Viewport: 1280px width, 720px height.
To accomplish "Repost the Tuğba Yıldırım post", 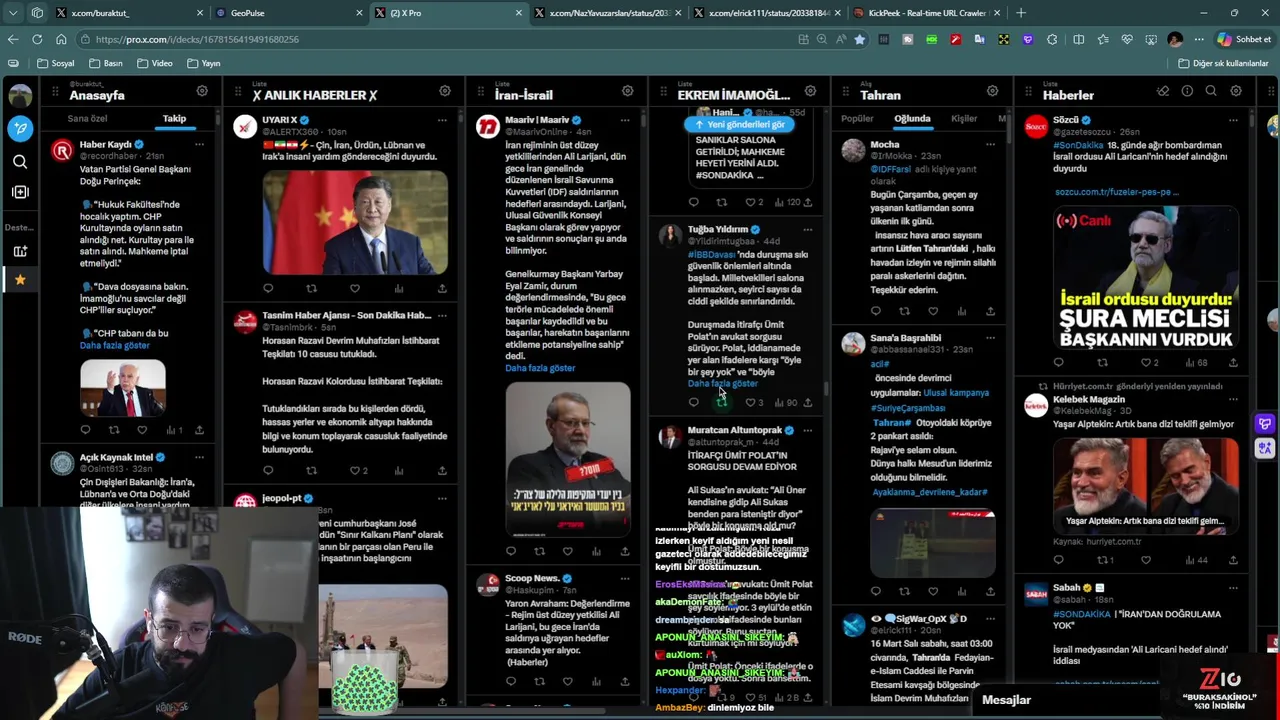I will point(721,403).
